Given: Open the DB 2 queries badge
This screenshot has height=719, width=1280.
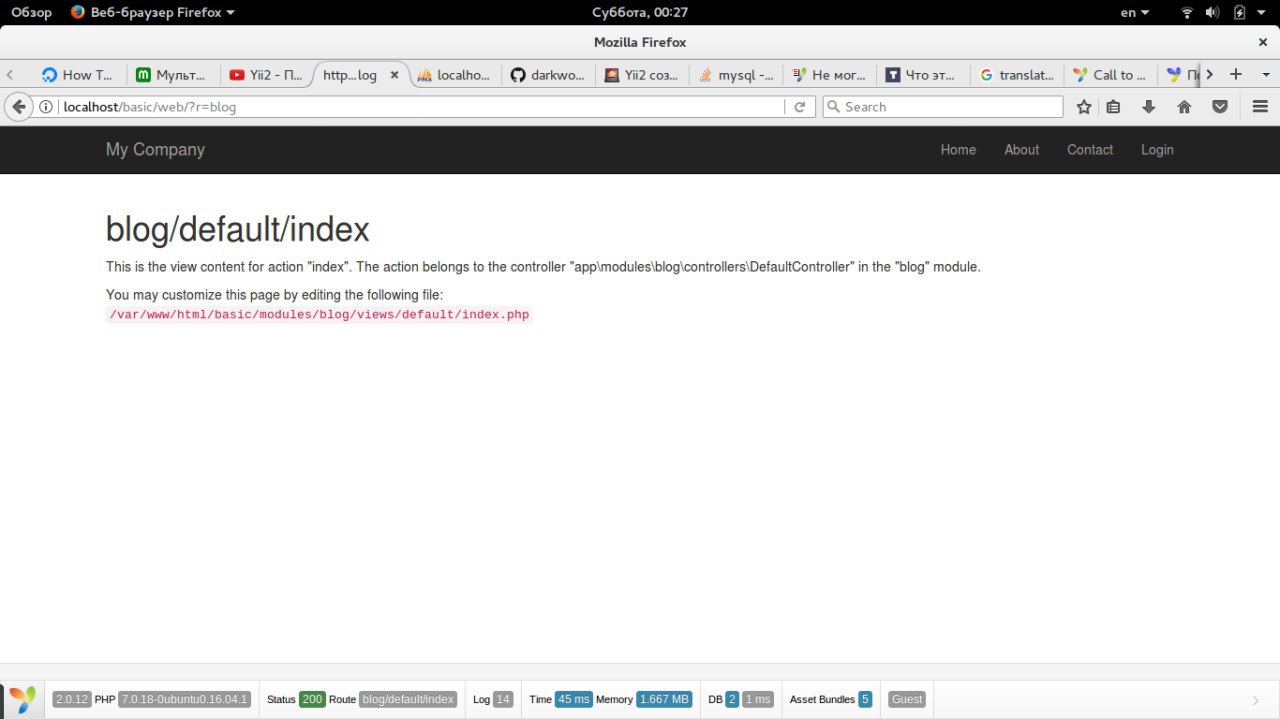Looking at the screenshot, I should point(732,699).
